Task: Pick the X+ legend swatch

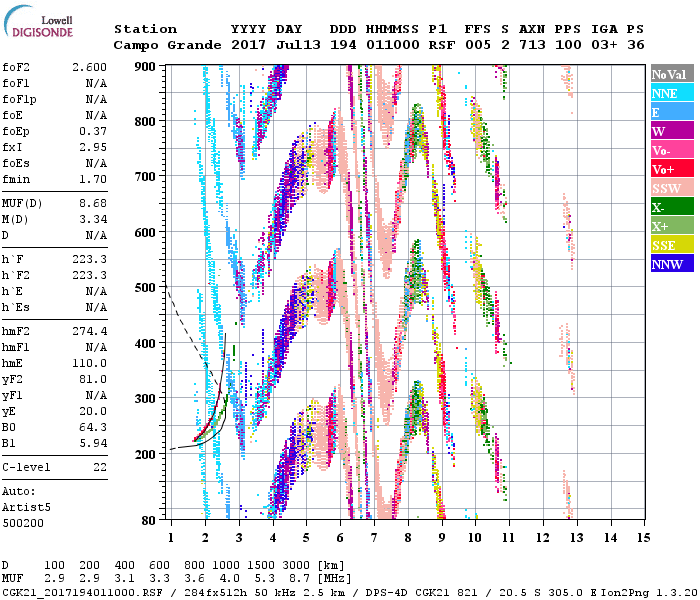Action: point(670,226)
